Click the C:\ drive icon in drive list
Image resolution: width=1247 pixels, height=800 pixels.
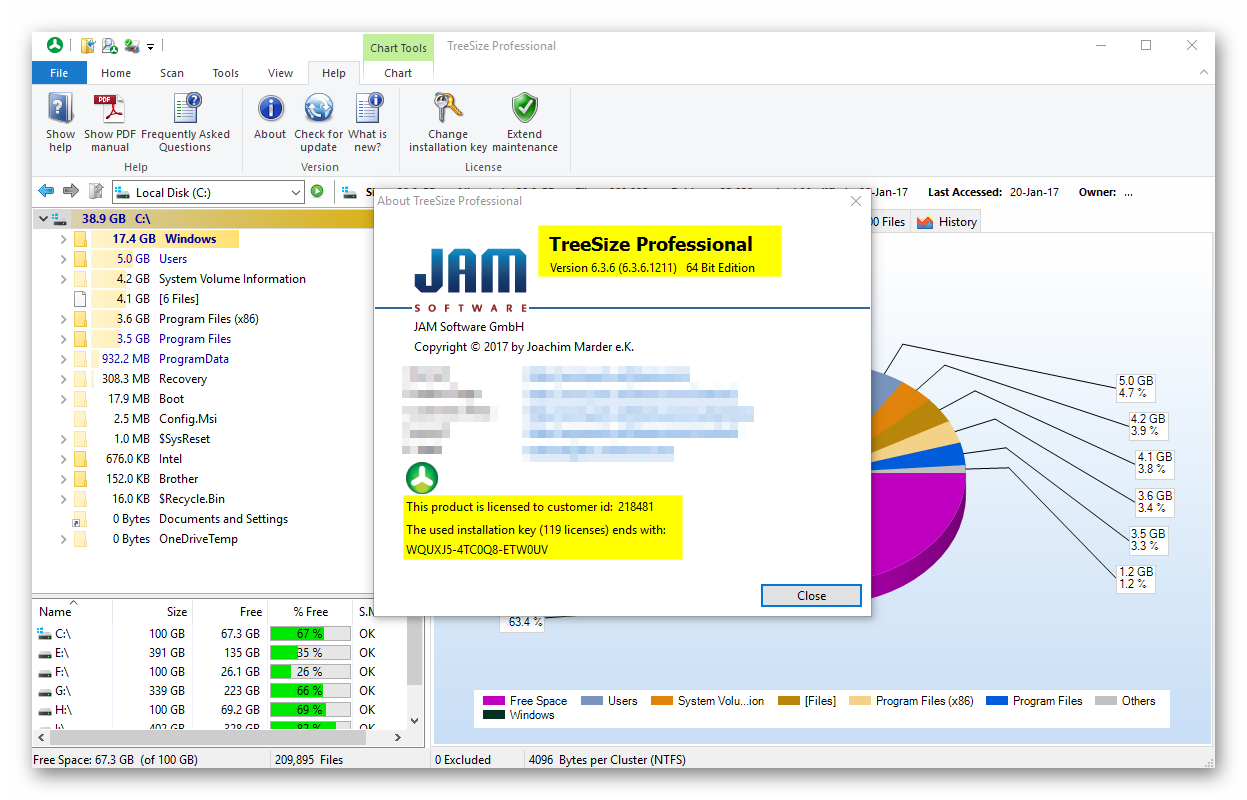click(44, 633)
